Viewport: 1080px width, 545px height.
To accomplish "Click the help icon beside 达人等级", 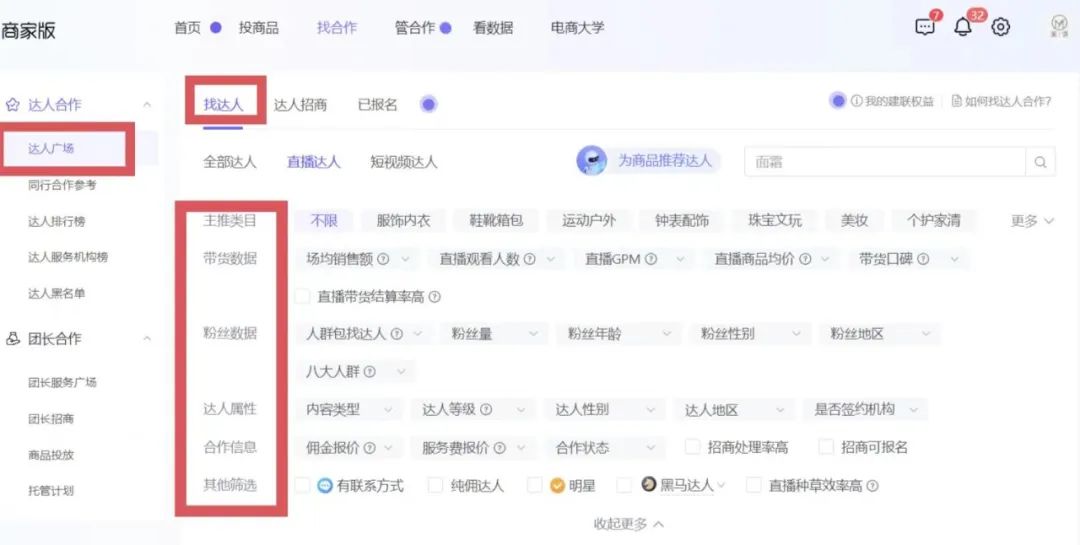I will click(x=486, y=409).
